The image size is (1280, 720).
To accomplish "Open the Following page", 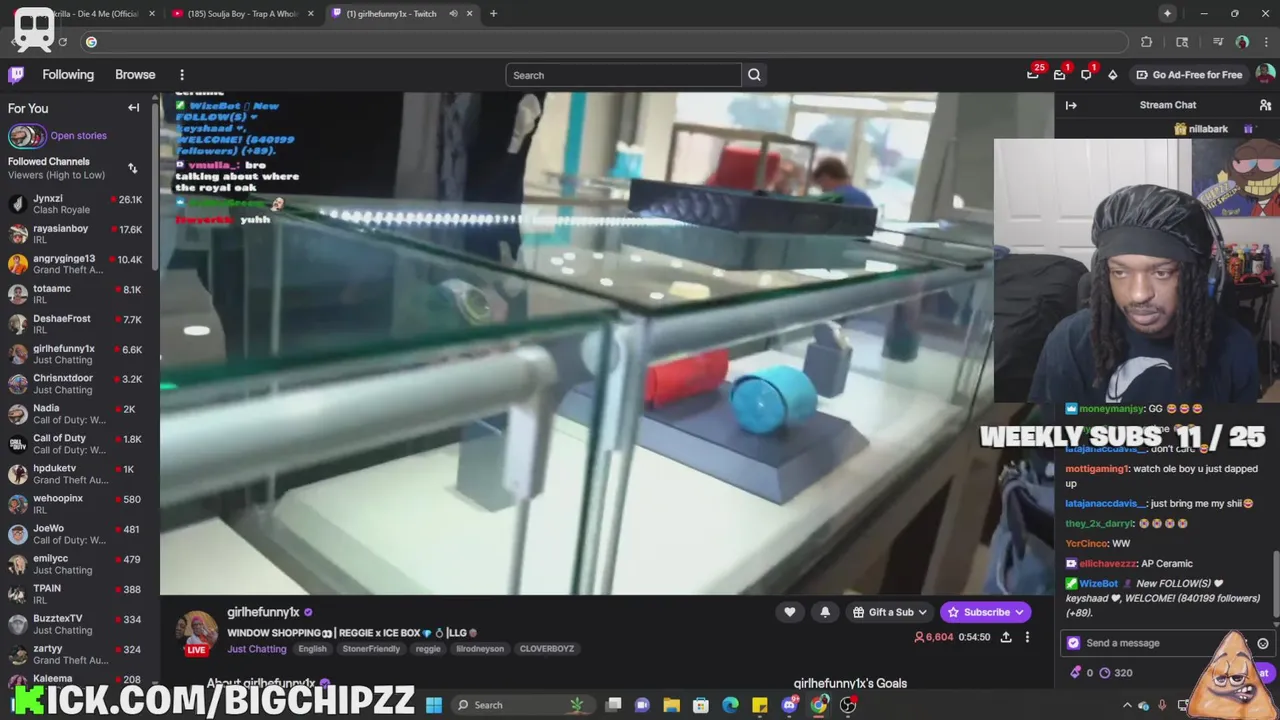I will (68, 75).
